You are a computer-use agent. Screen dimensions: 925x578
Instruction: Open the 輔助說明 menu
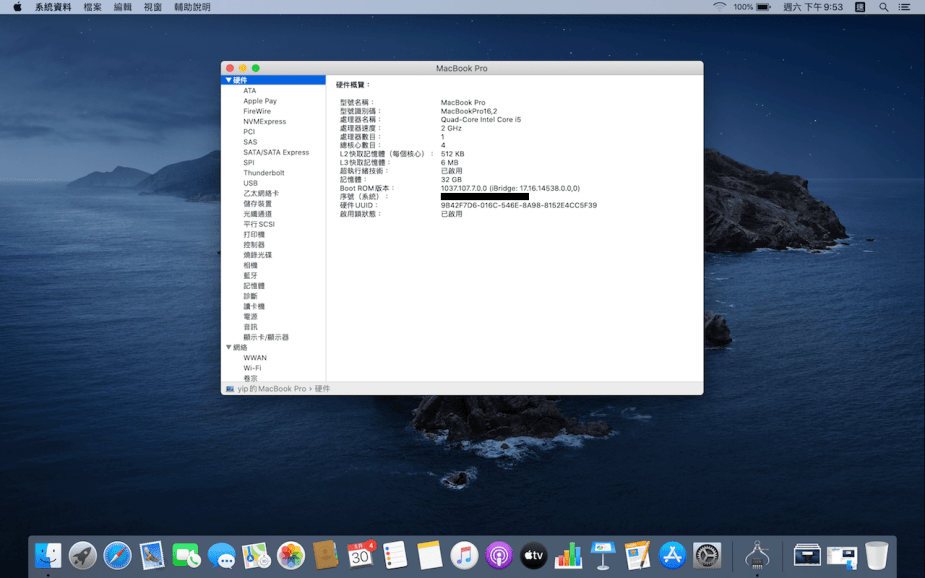(x=192, y=7)
